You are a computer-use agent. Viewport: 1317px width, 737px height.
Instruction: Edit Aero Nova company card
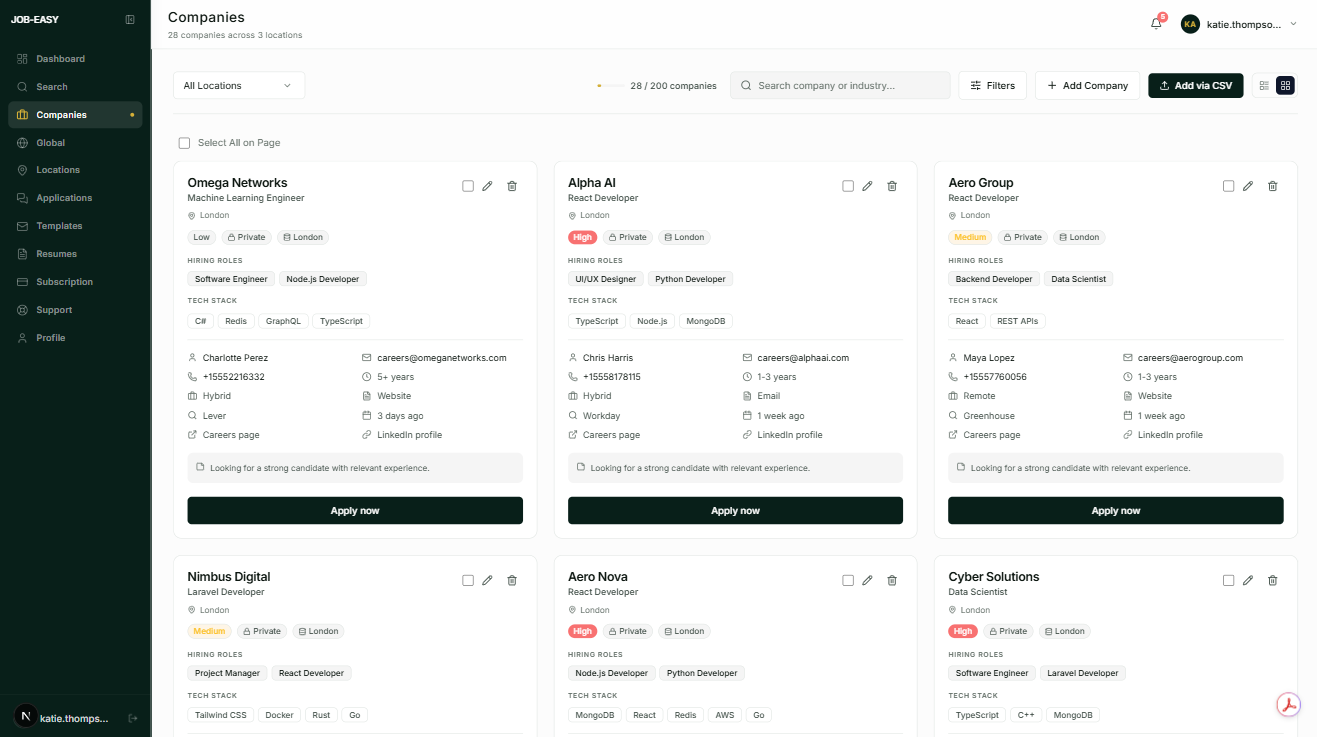[x=867, y=580]
